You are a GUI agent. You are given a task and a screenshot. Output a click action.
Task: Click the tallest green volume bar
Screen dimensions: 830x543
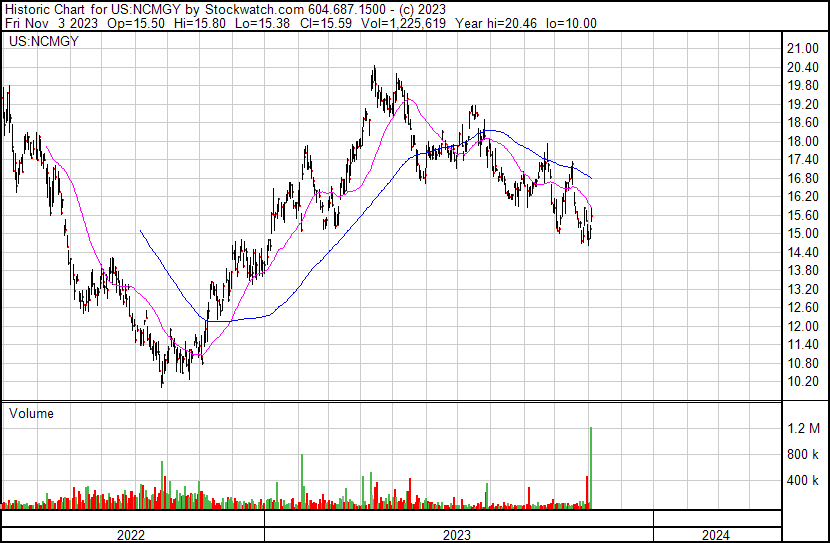click(591, 468)
